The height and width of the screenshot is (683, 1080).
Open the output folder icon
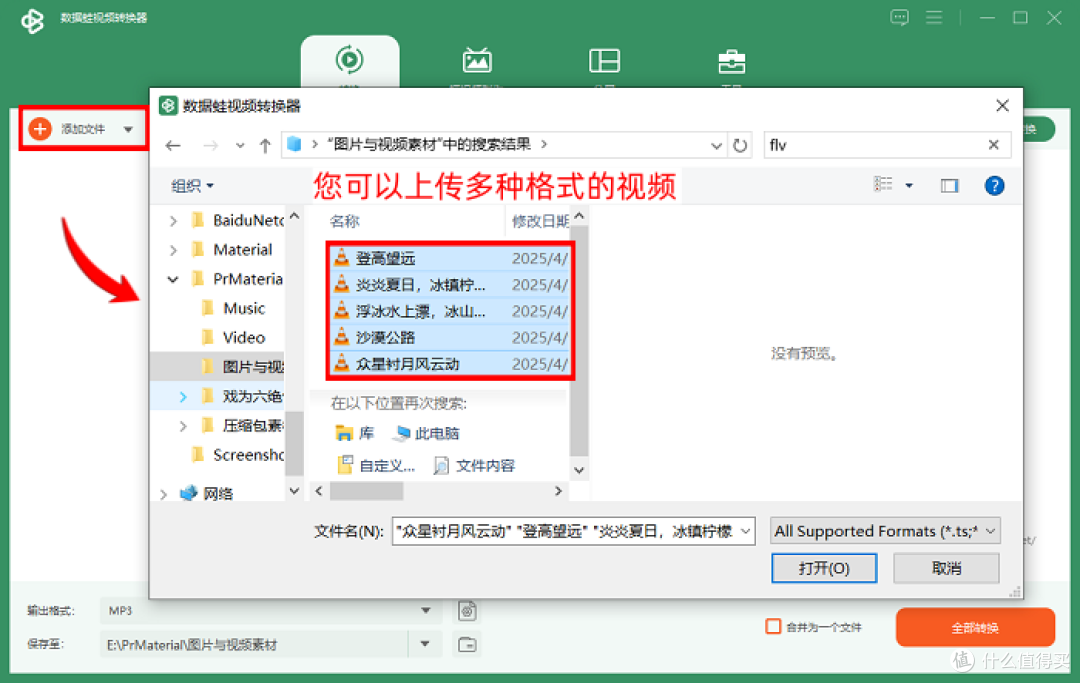pos(467,644)
